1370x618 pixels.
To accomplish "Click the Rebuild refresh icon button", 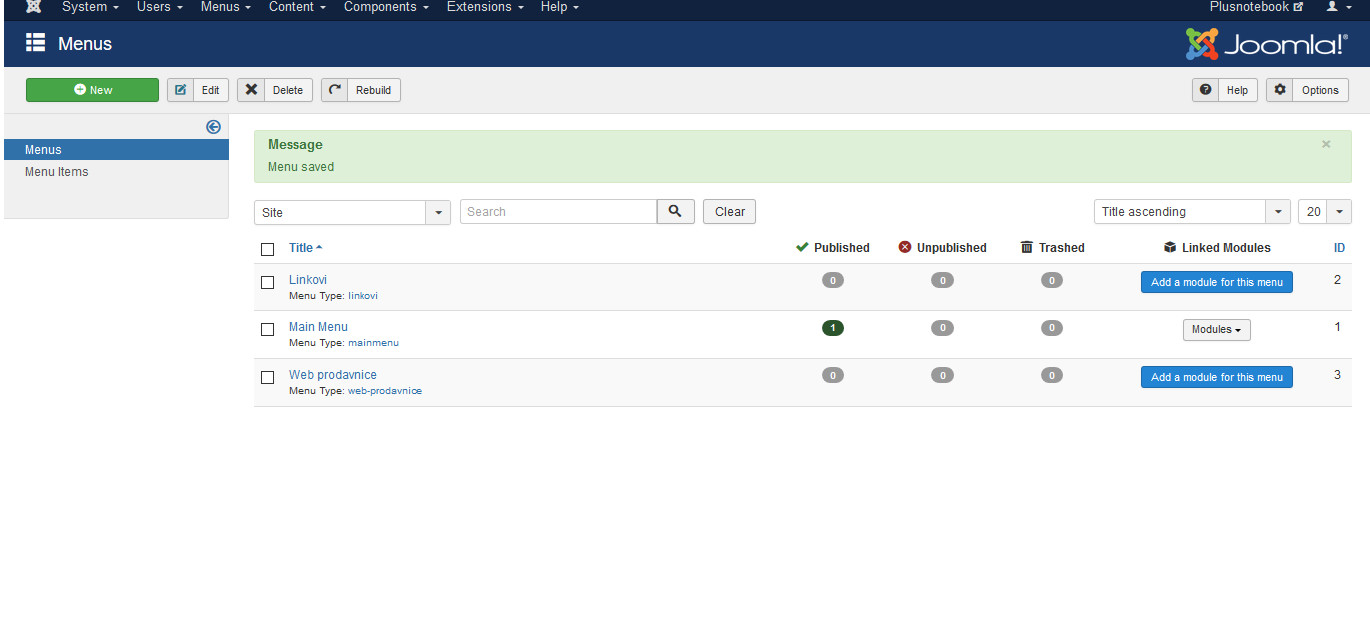I will tap(336, 90).
